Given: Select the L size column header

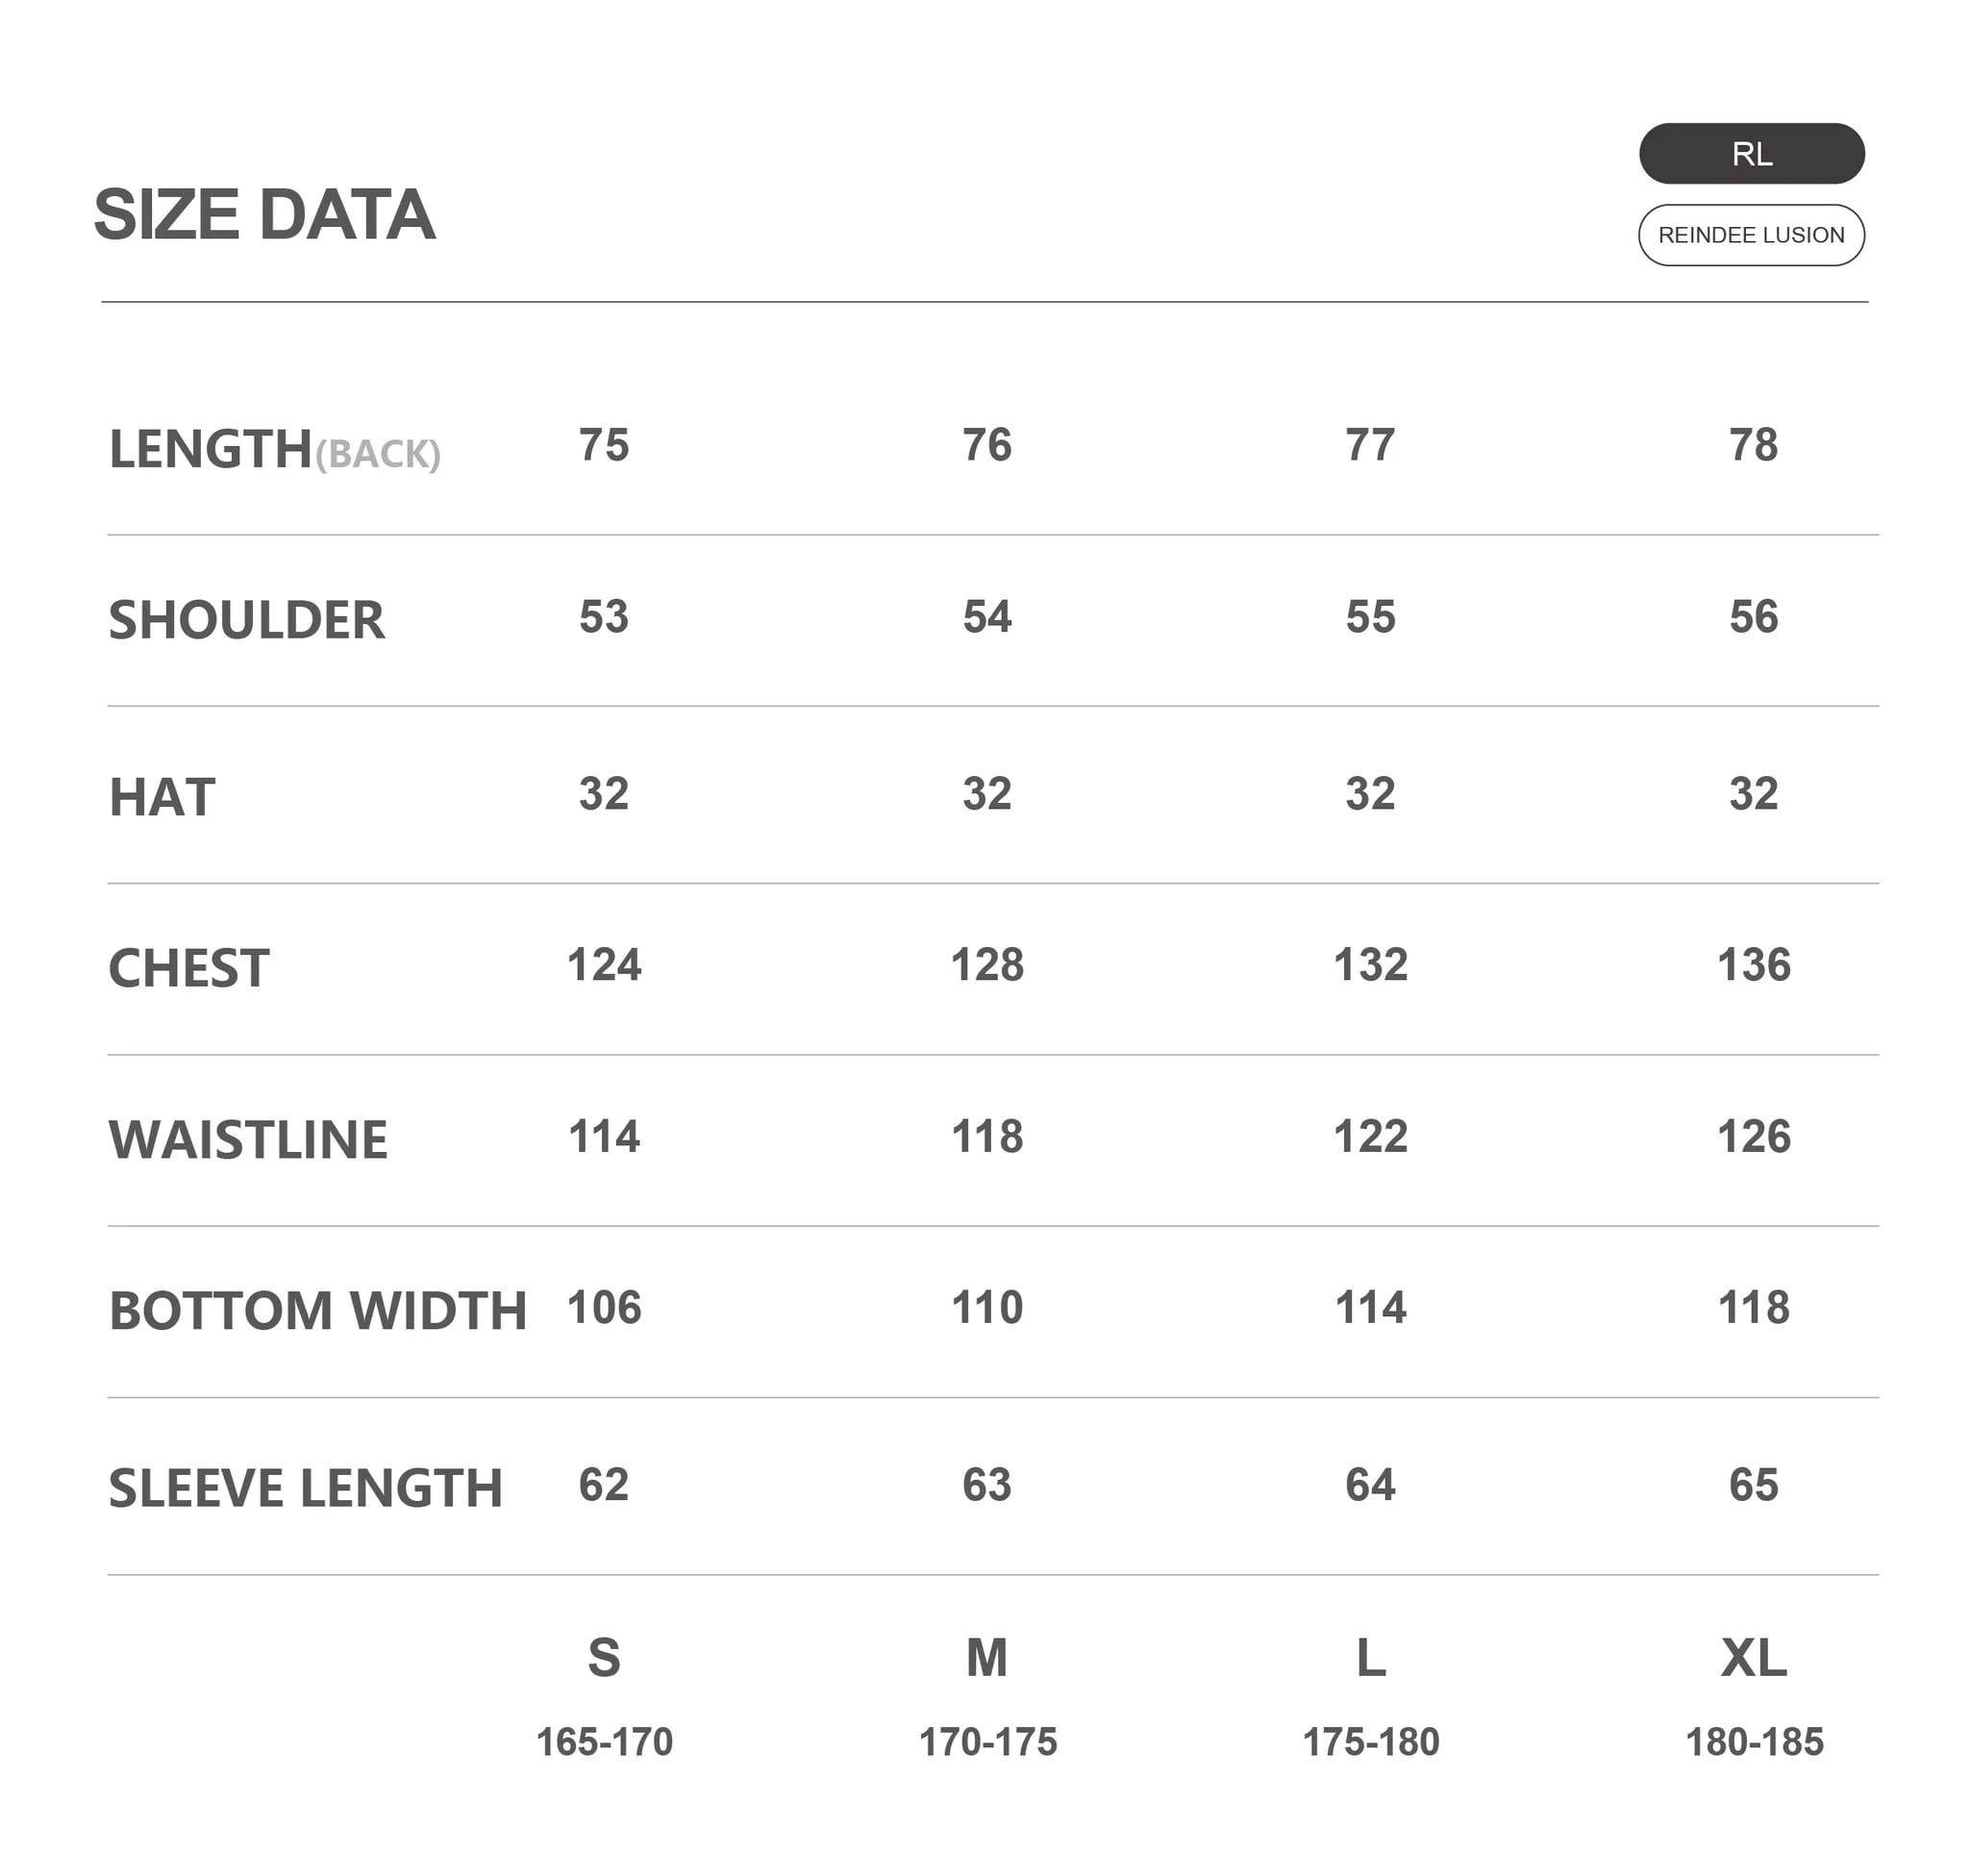Looking at the screenshot, I should pos(1370,1658).
